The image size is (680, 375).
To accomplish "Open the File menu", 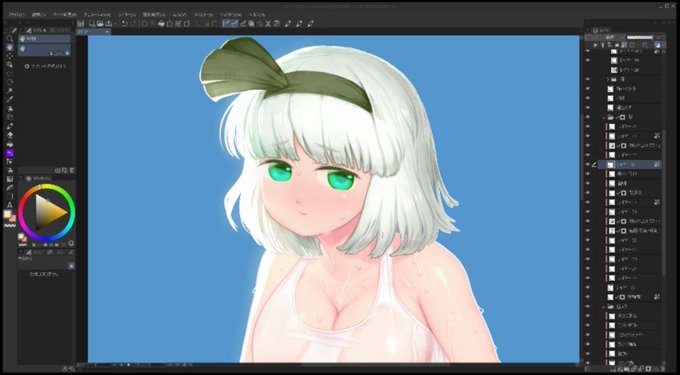I will click(16, 14).
